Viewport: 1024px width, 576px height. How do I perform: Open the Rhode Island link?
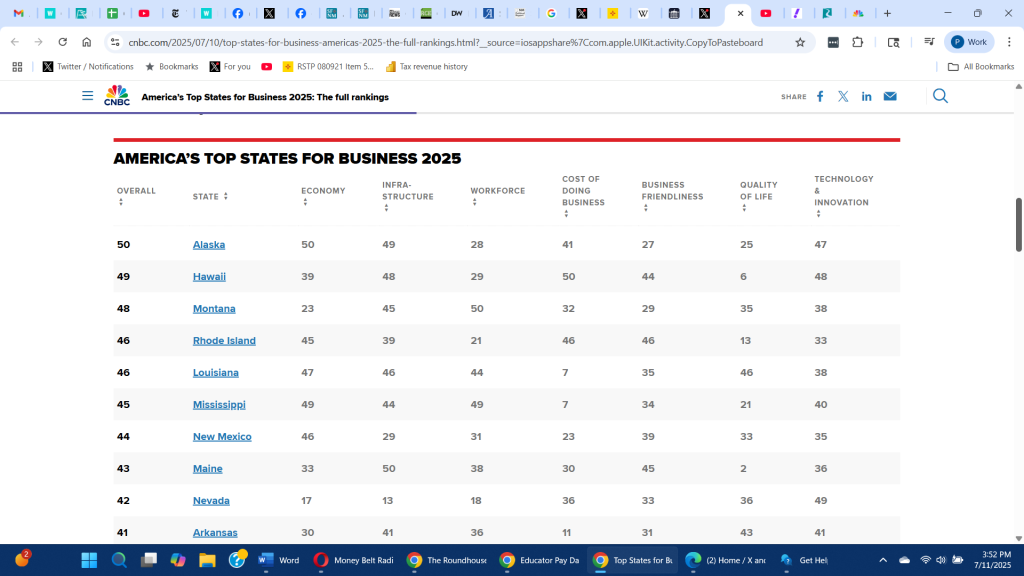tap(224, 341)
